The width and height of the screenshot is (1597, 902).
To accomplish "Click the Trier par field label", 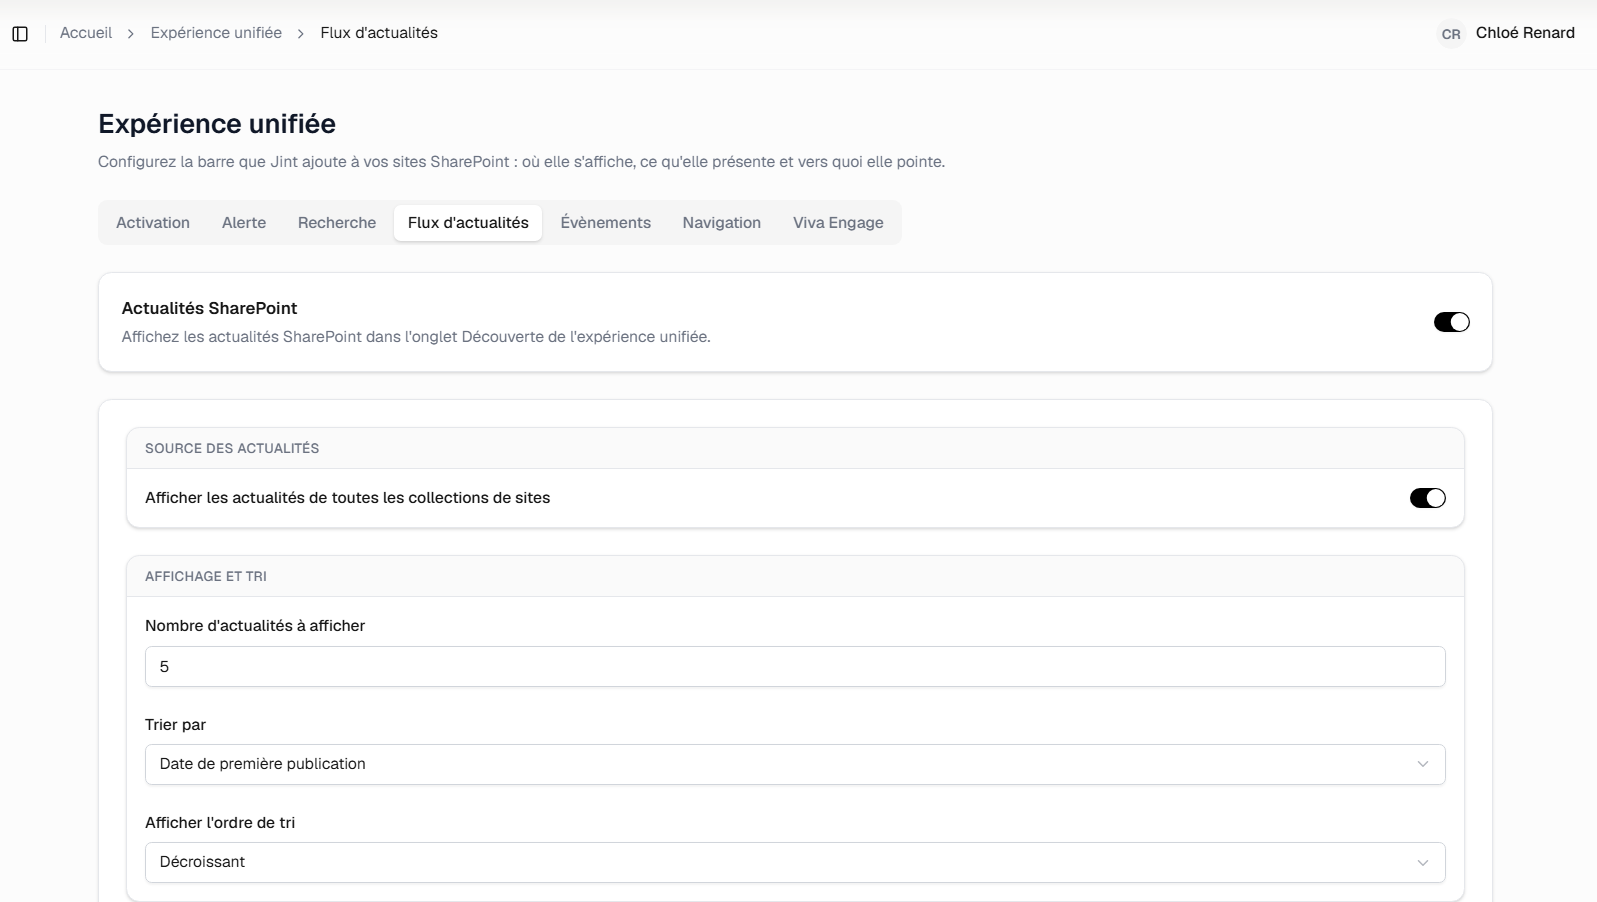I will tap(175, 725).
